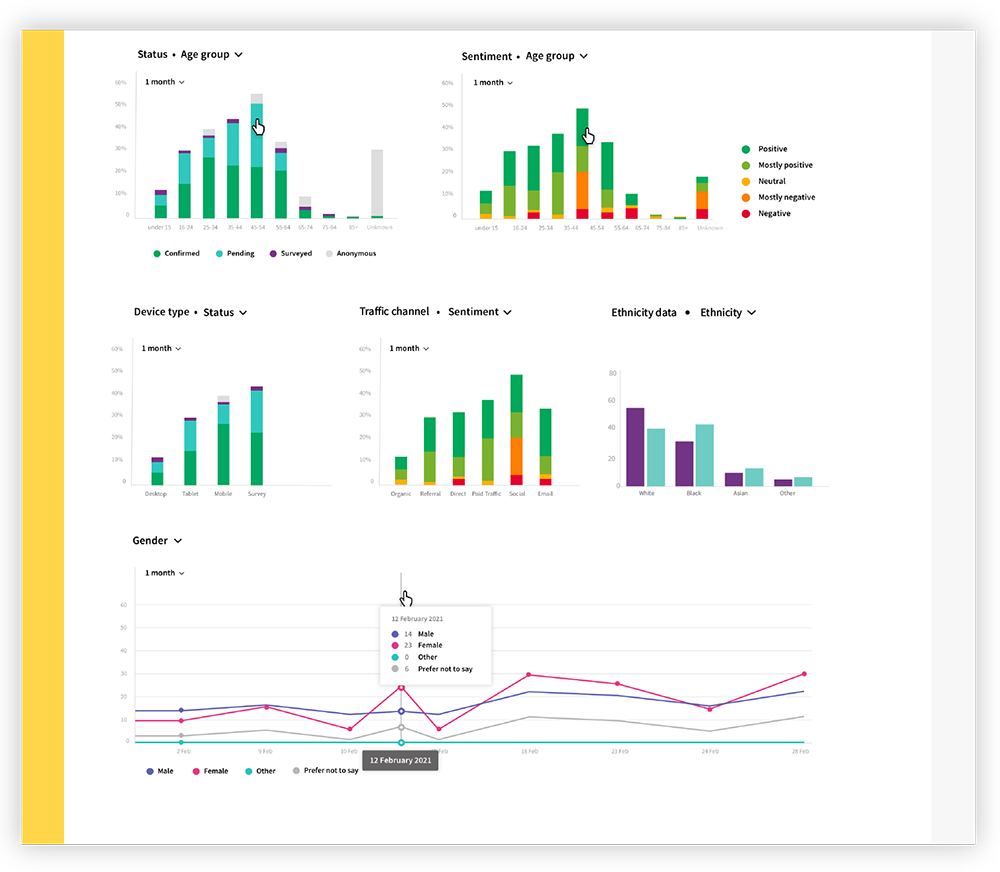Click Female data point on 18 Feb
Screen dimensions: 1000x872
pyautogui.click(x=529, y=675)
